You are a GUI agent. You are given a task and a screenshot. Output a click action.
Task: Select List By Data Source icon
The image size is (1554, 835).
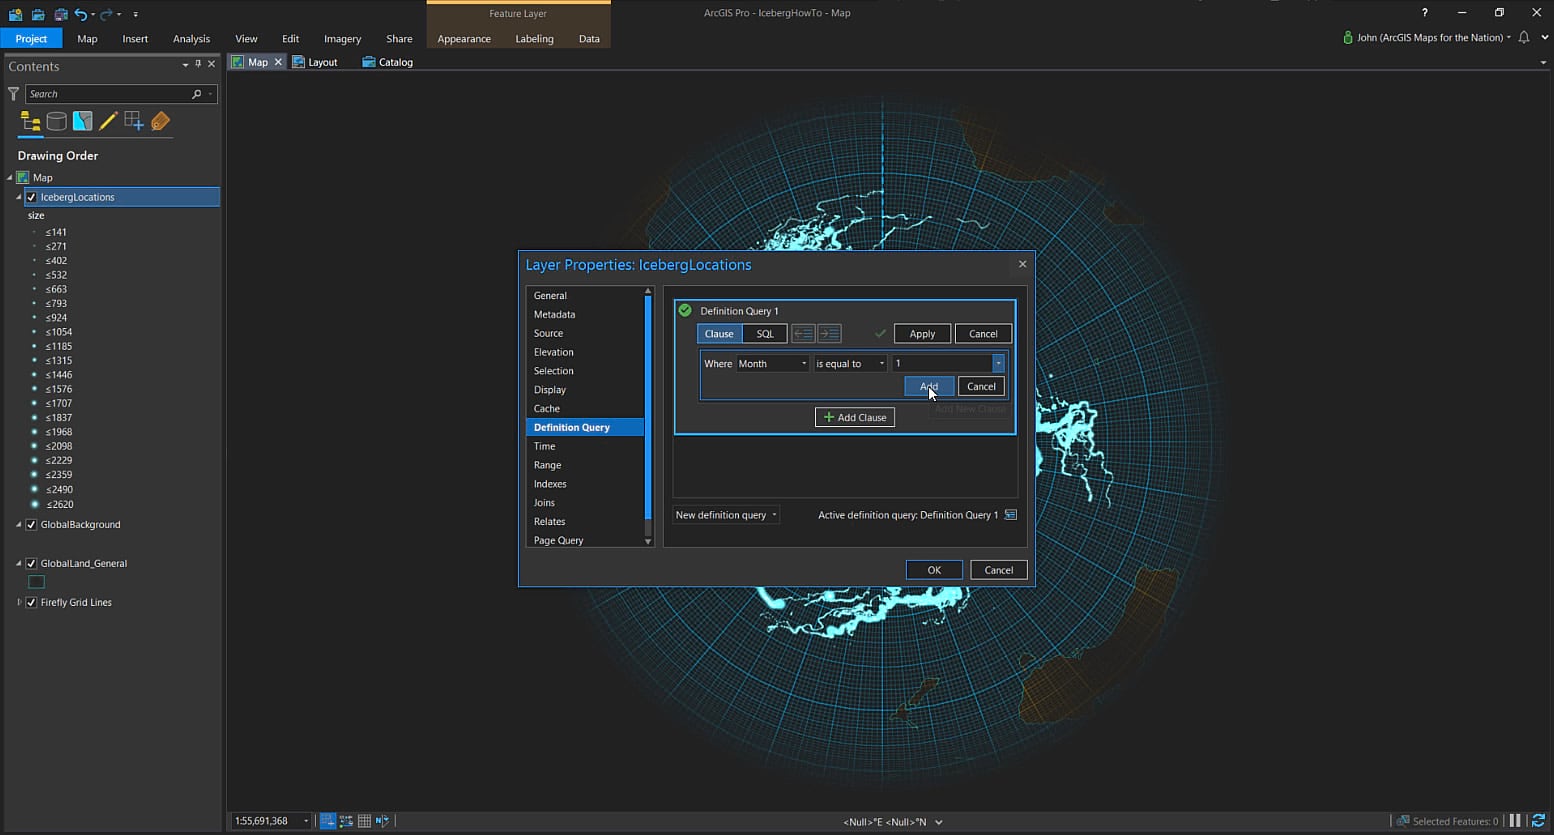57,122
